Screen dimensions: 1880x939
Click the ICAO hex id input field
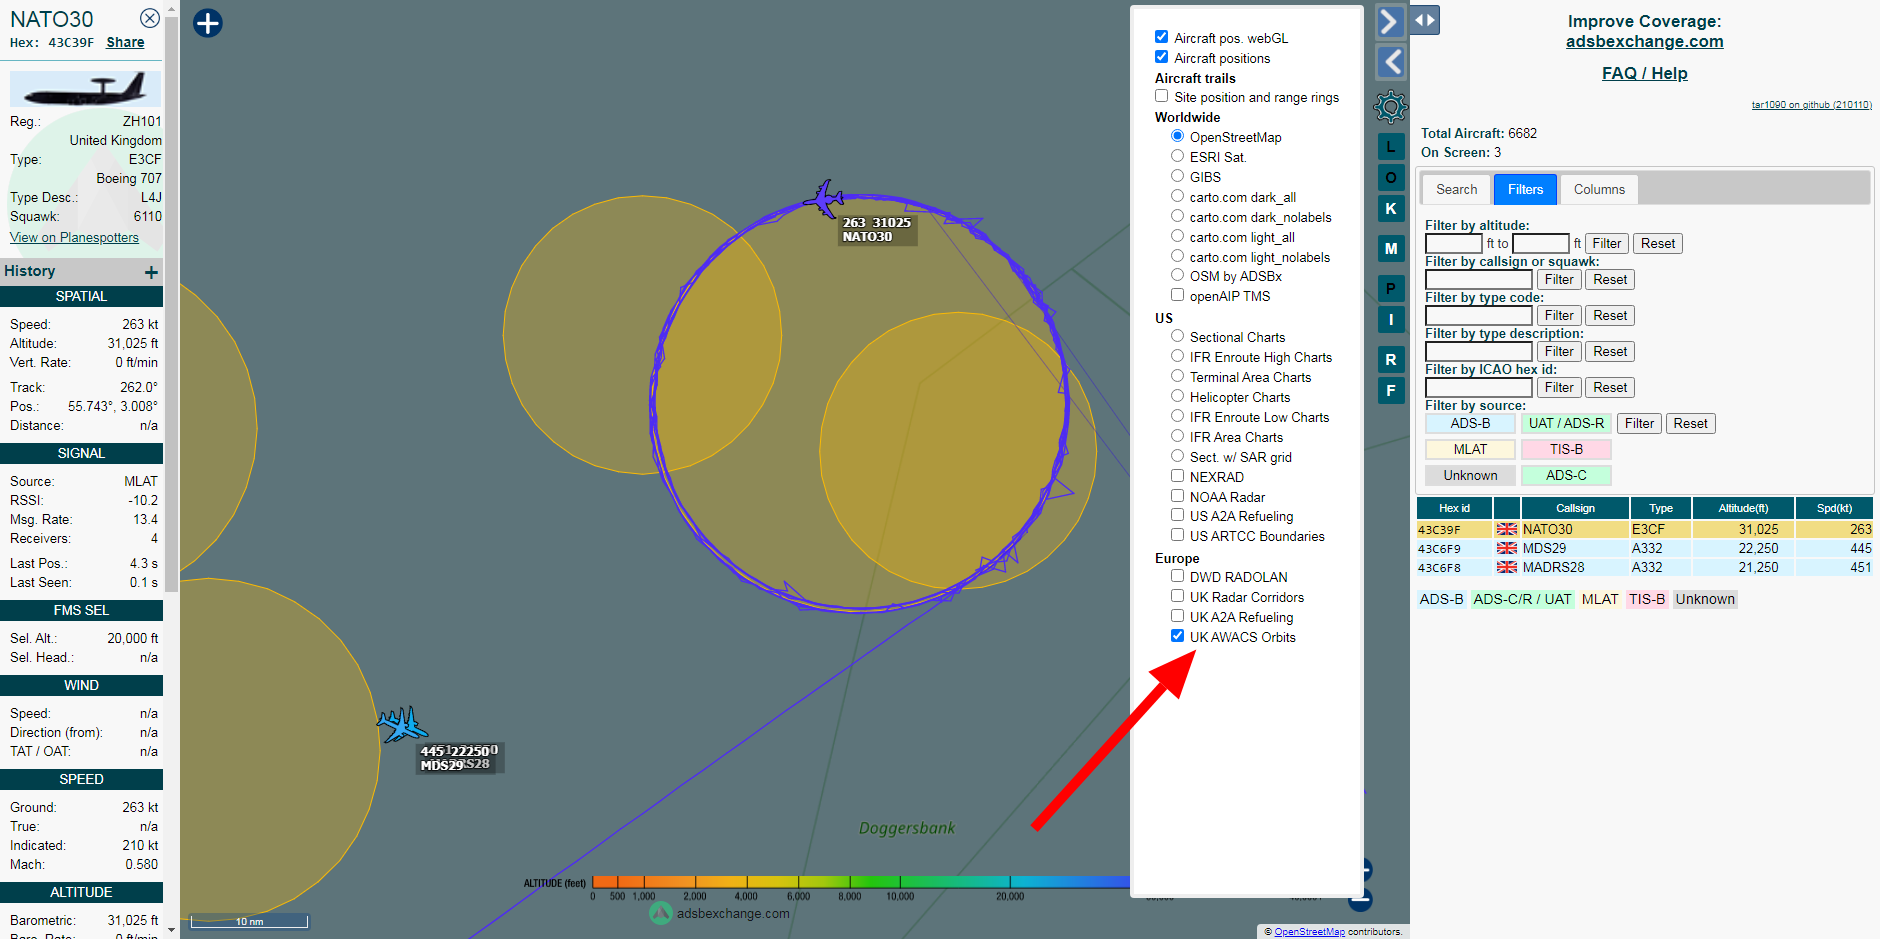pos(1478,387)
